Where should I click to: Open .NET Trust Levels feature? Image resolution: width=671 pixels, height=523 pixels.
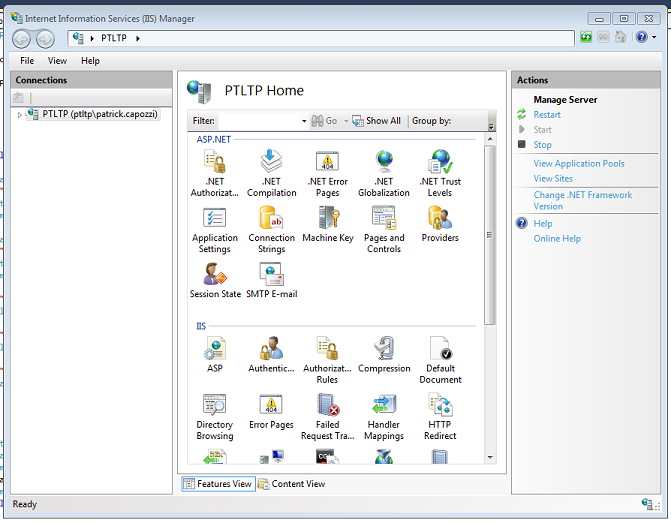pyautogui.click(x=440, y=173)
